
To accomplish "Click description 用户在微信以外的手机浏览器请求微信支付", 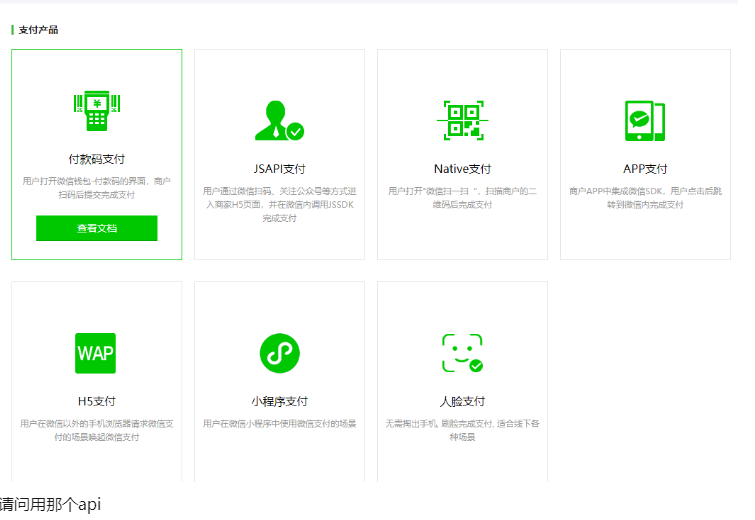I will pyautogui.click(x=97, y=430).
